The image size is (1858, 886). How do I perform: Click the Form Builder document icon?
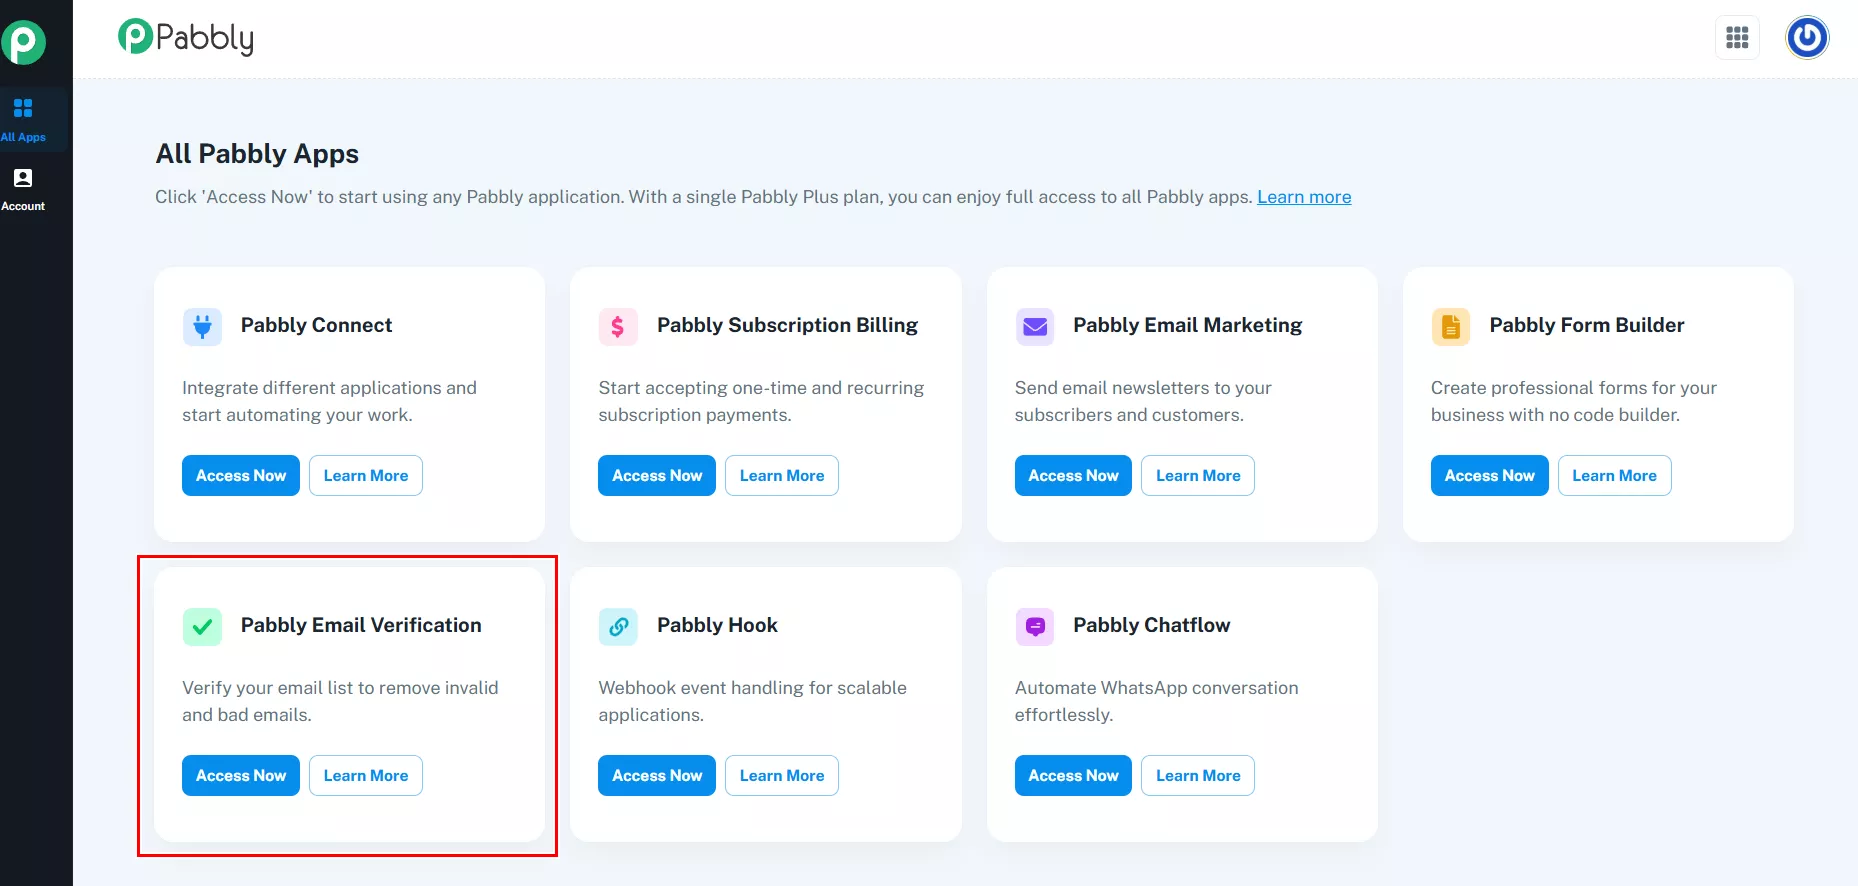click(1451, 326)
